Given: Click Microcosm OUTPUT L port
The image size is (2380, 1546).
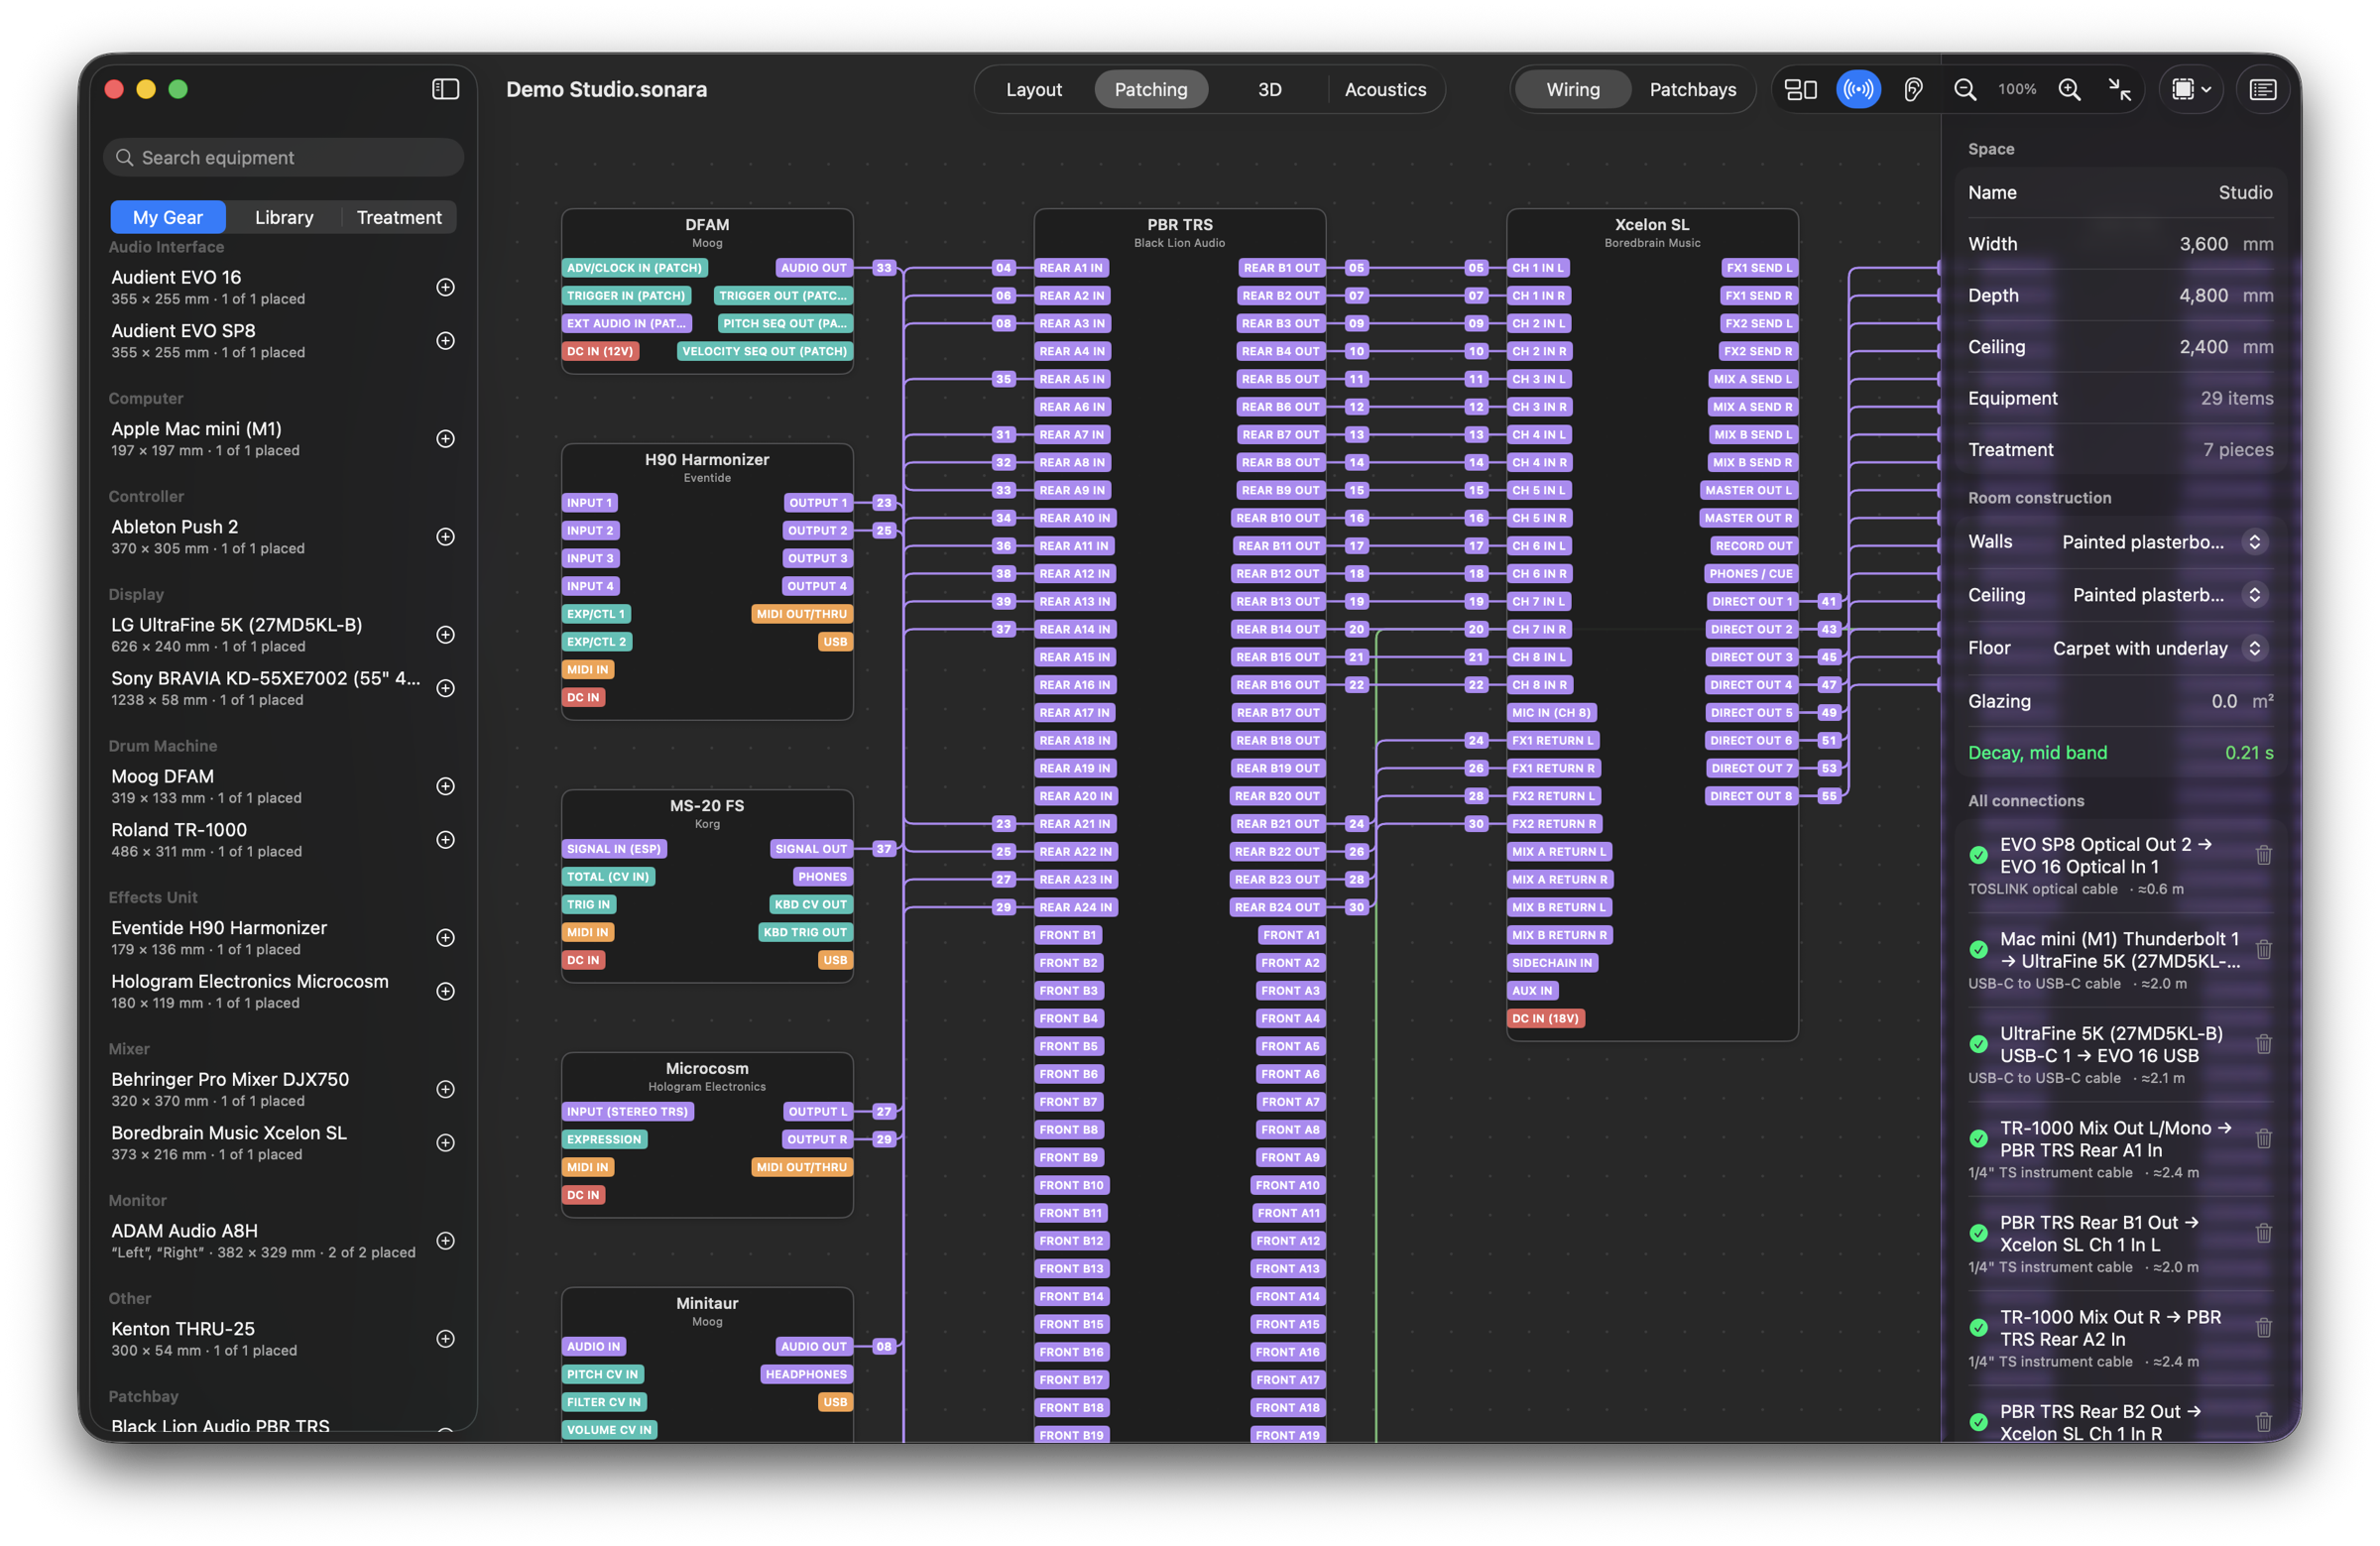Looking at the screenshot, I should click(817, 1112).
